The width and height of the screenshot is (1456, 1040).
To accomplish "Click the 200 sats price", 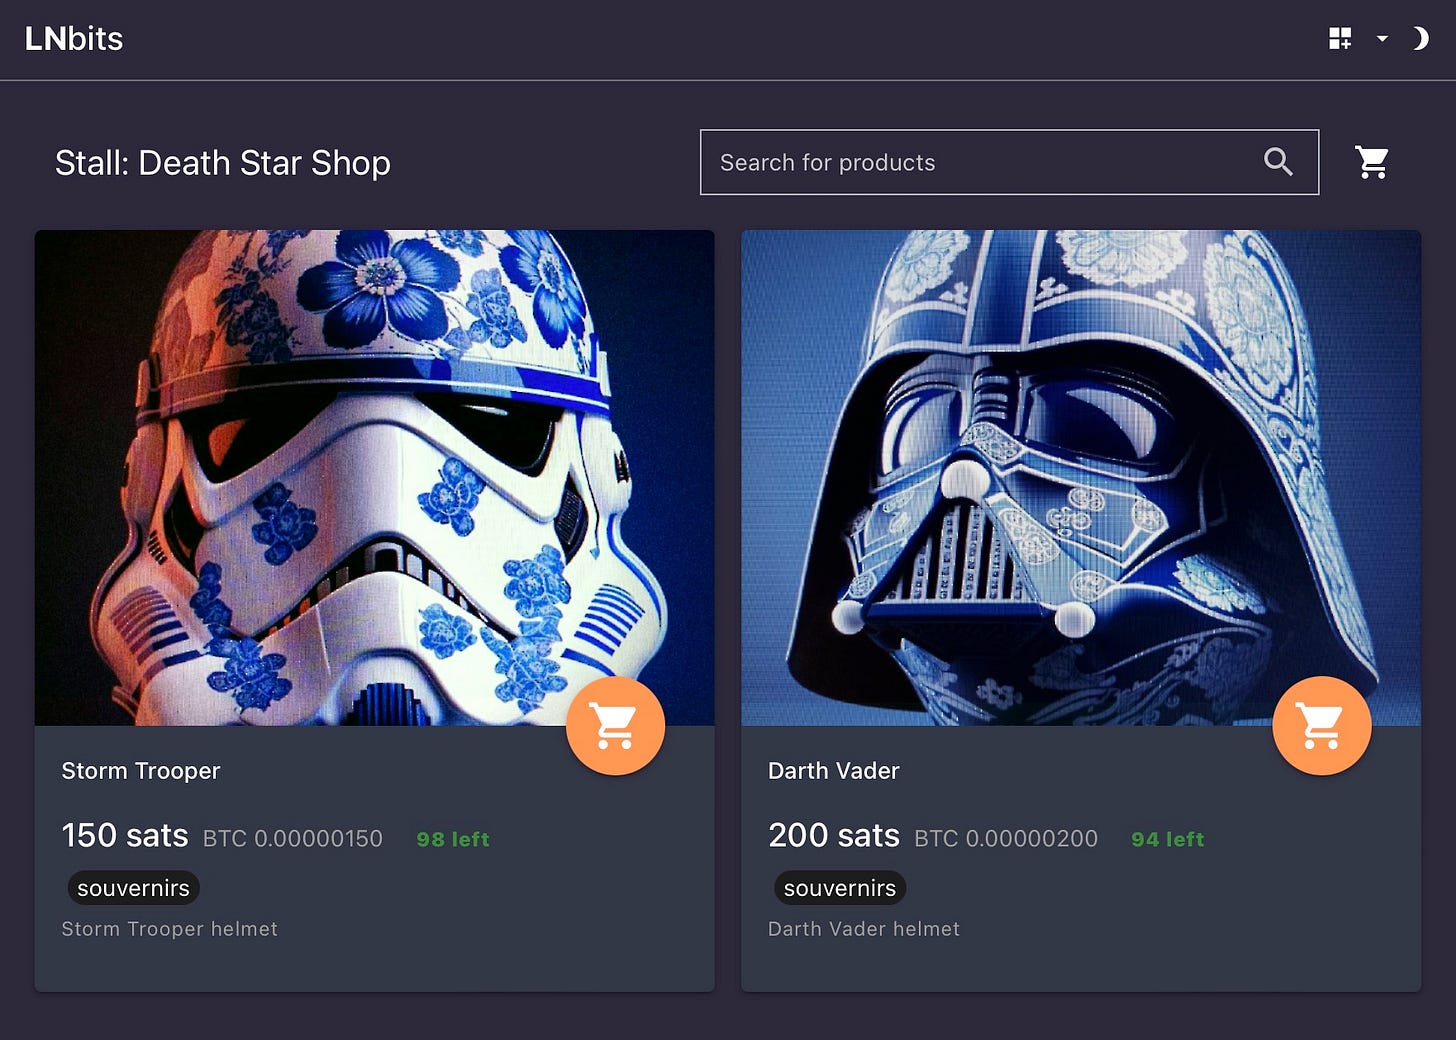I will [x=834, y=835].
